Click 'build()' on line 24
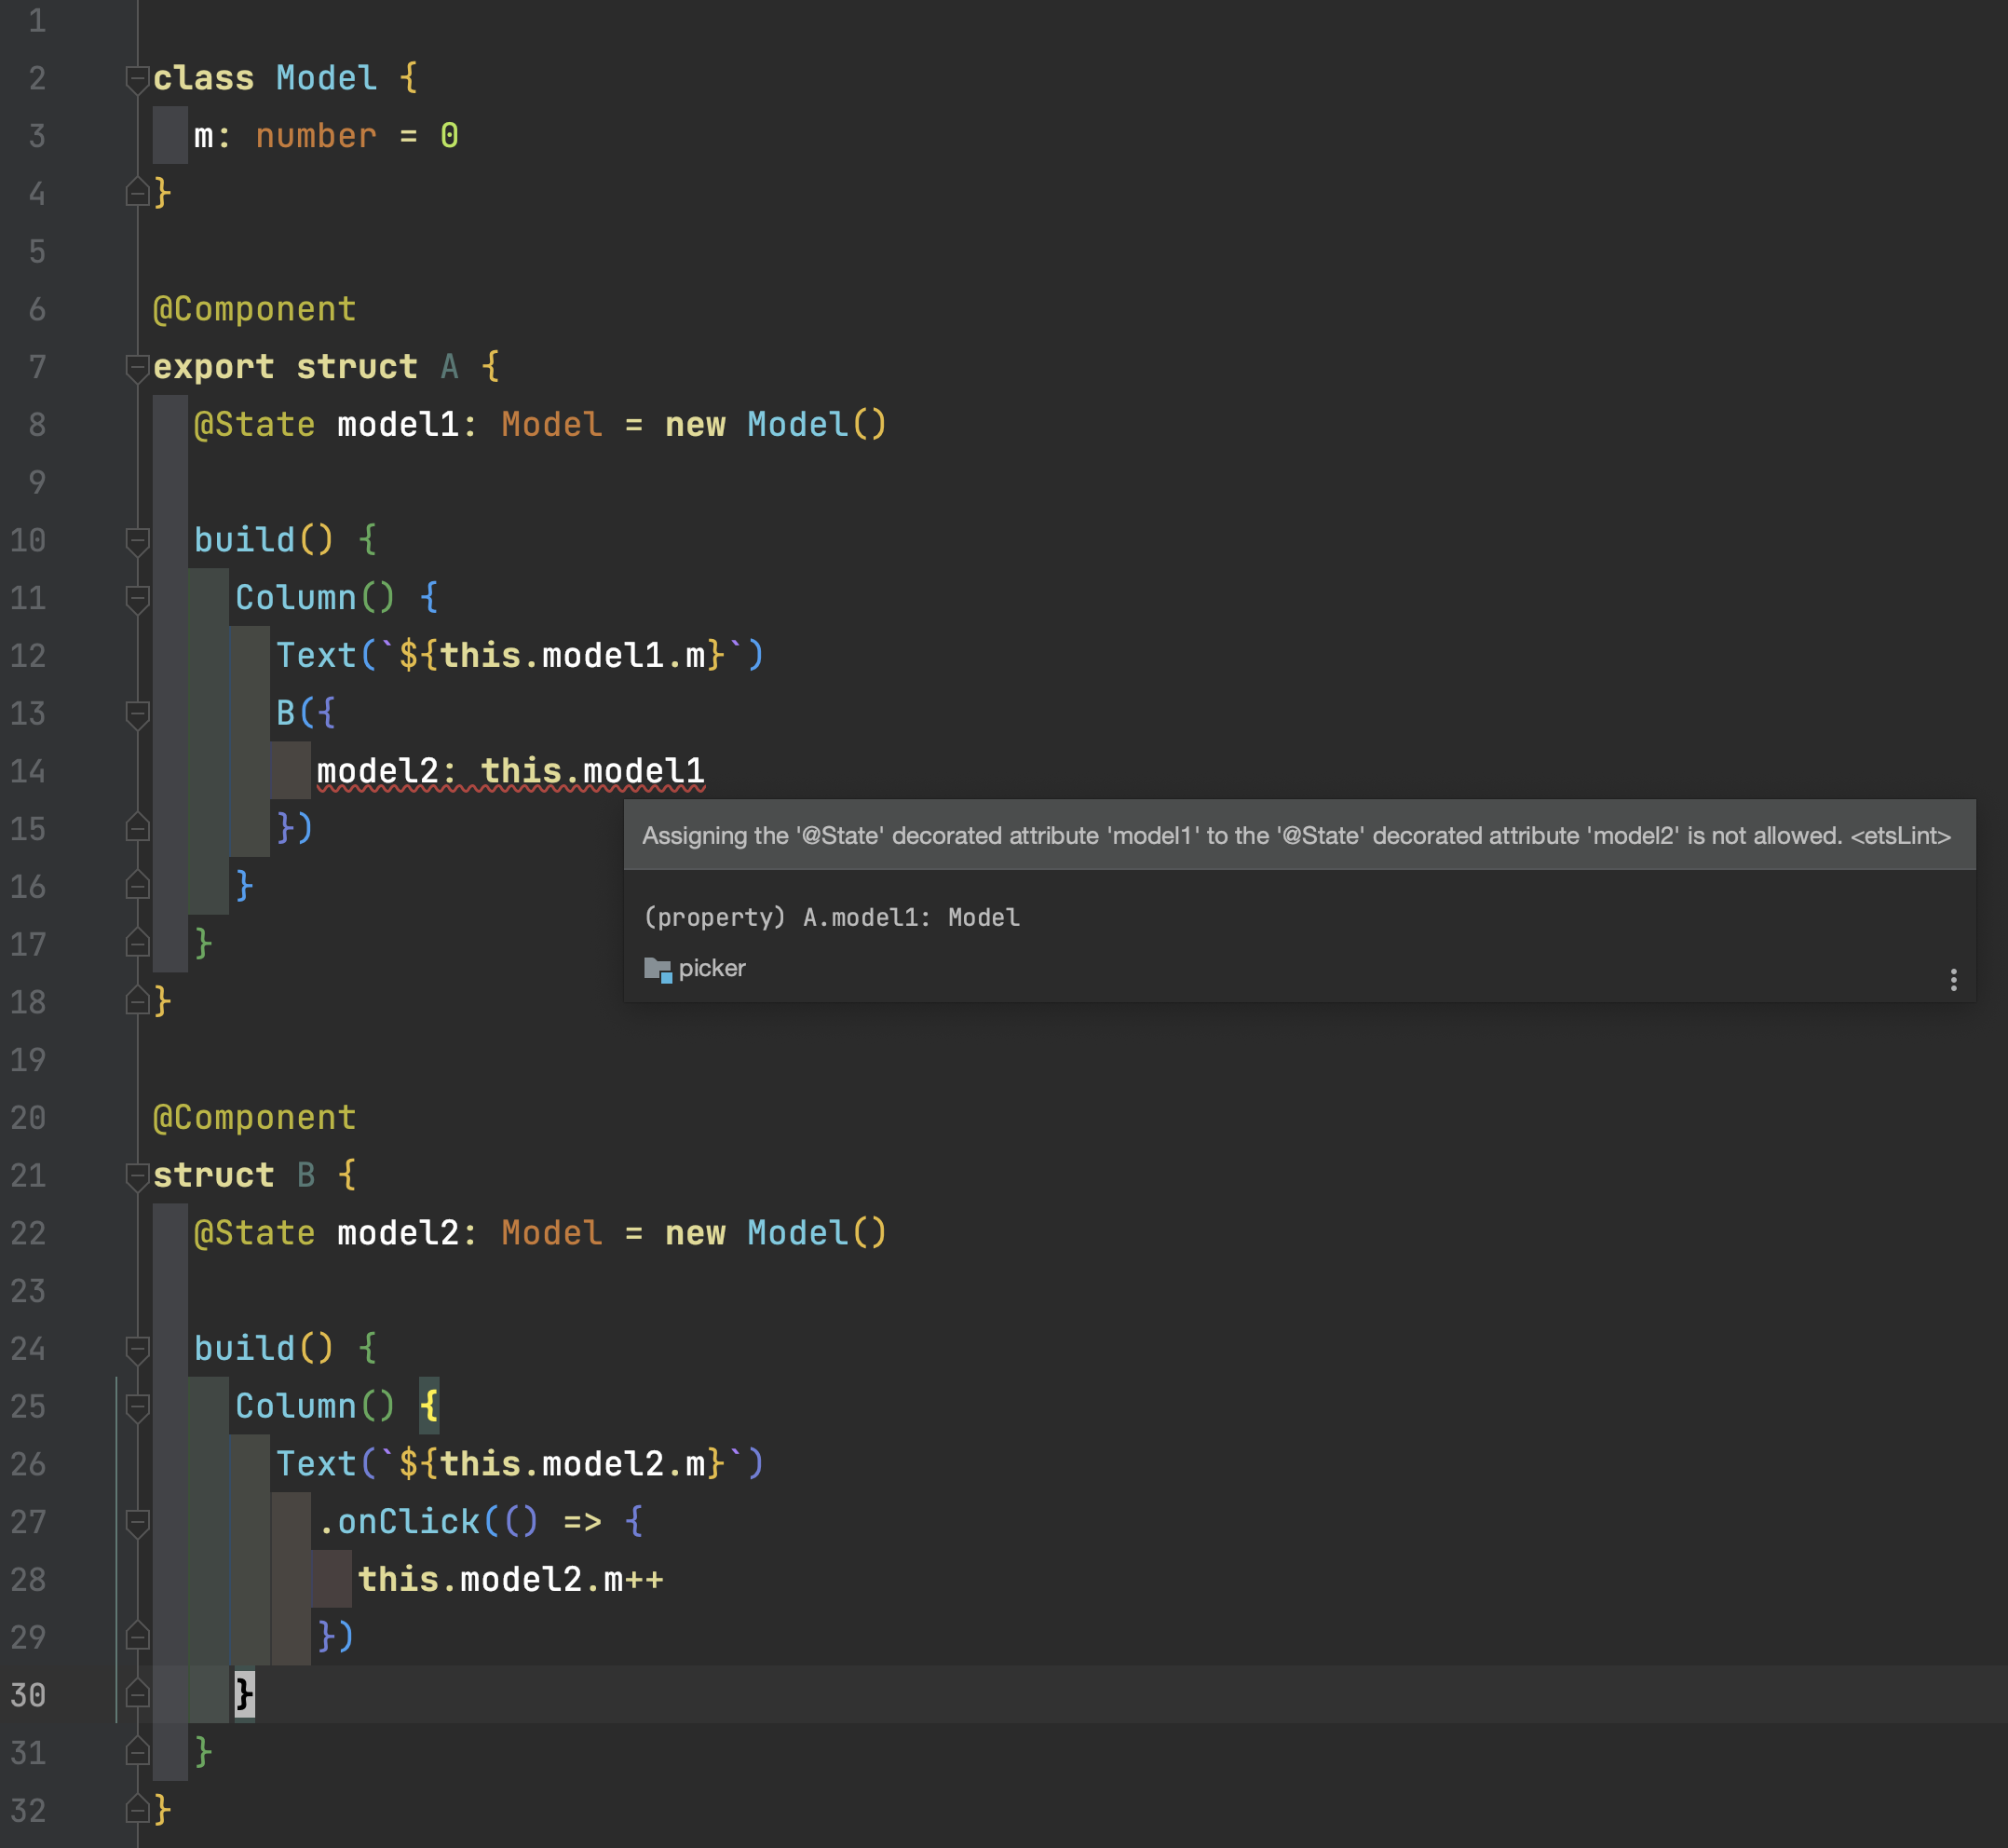Screen dimensions: 2008x1848 pyautogui.click(x=264, y=1349)
